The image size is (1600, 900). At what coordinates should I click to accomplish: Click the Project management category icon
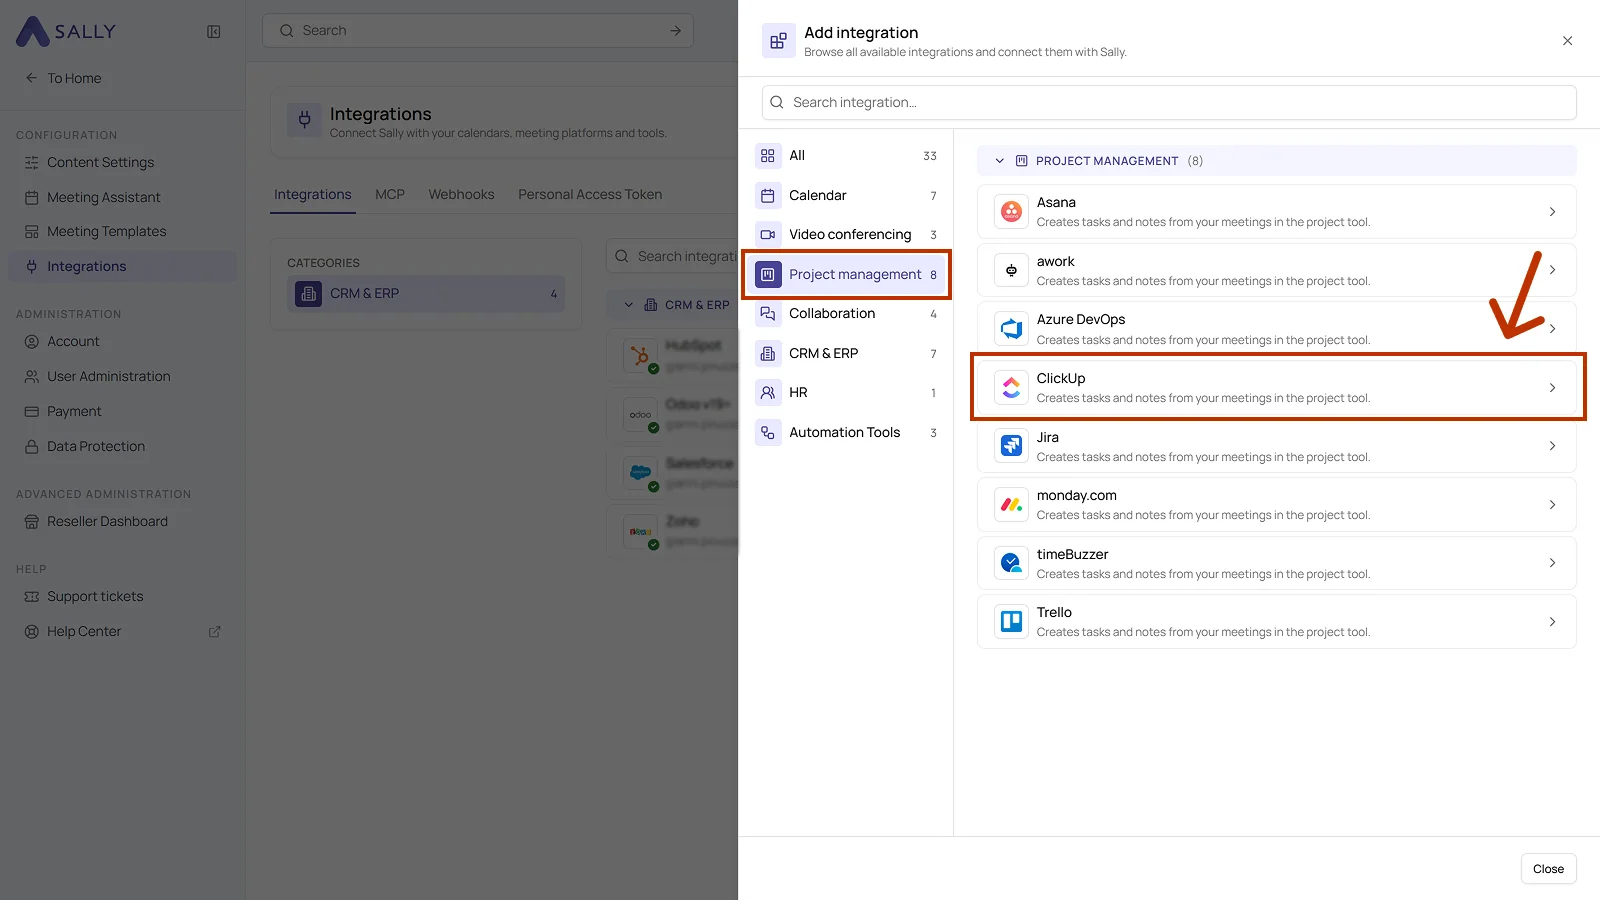coord(768,274)
